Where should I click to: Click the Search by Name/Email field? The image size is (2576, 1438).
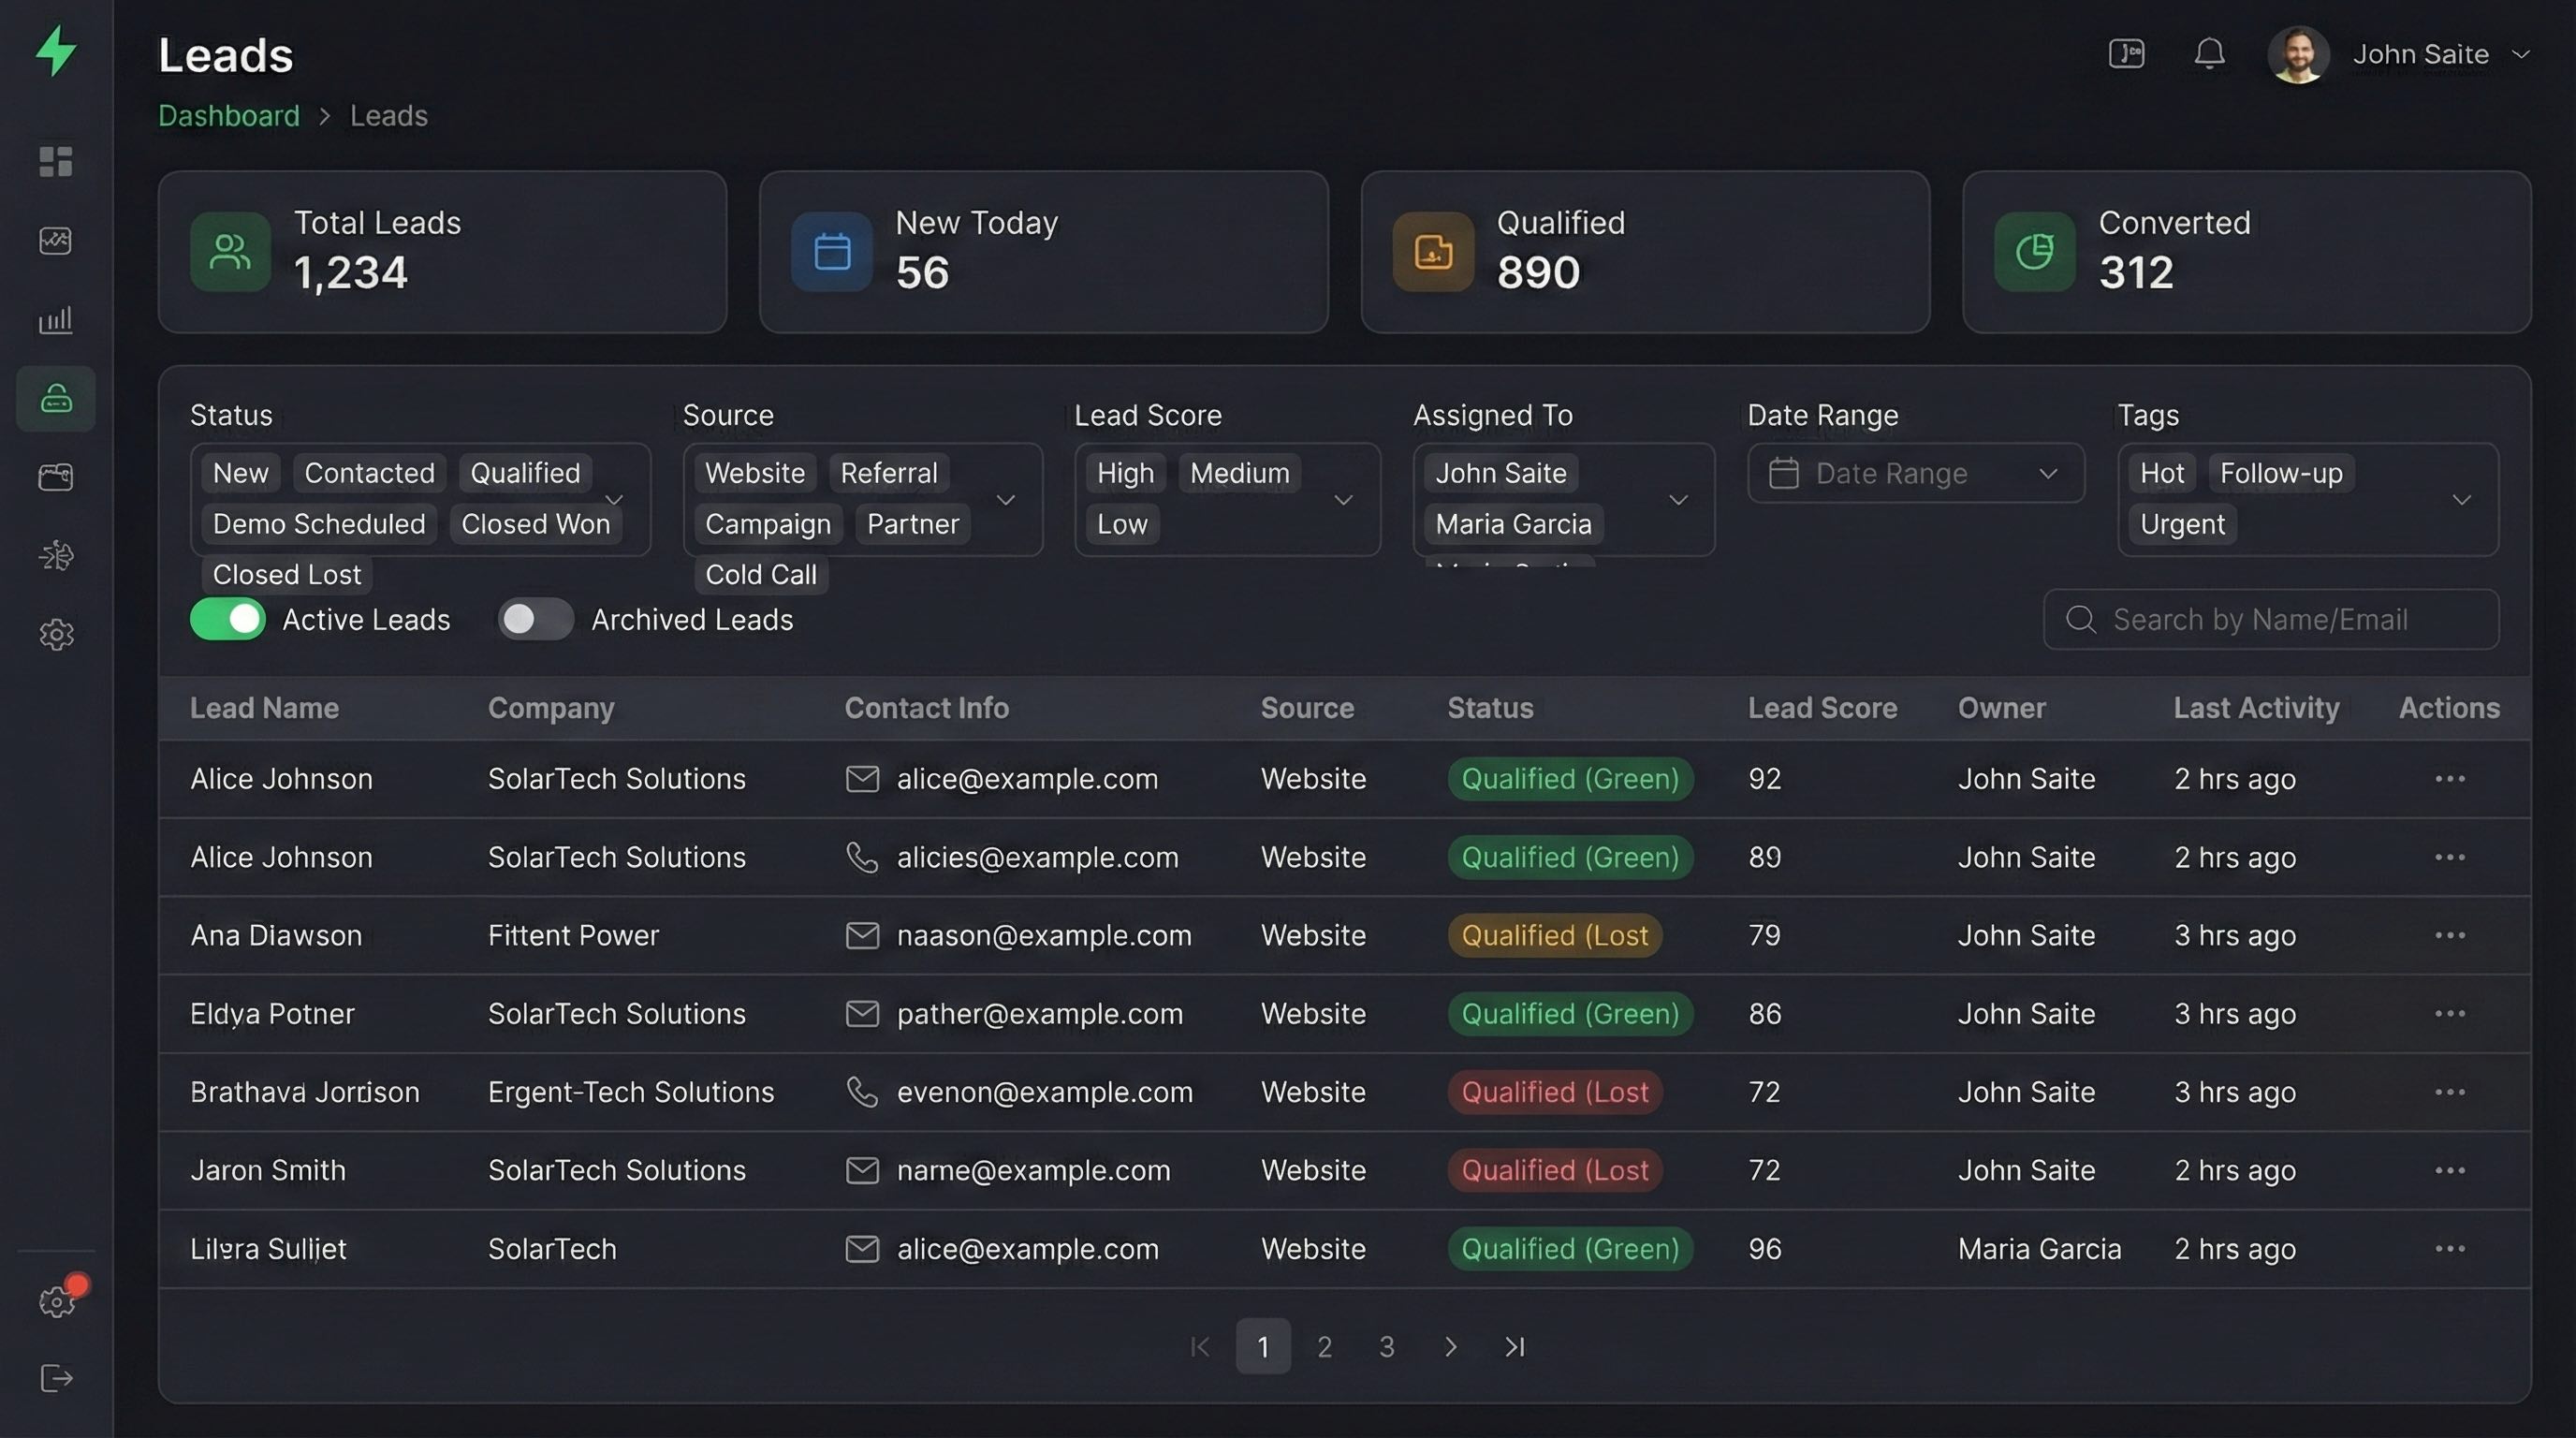[x=2270, y=619]
